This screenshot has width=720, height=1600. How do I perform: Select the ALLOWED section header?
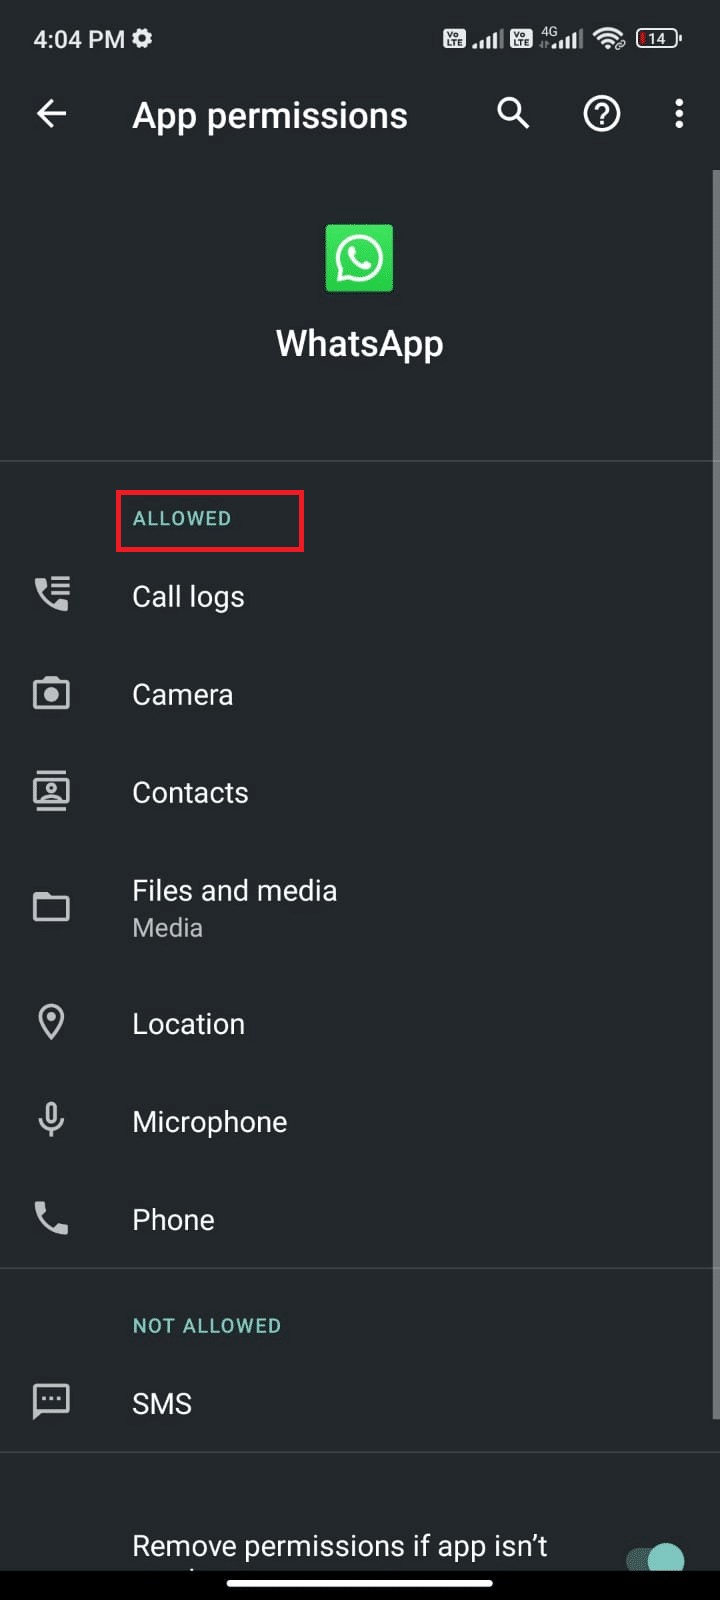(181, 519)
